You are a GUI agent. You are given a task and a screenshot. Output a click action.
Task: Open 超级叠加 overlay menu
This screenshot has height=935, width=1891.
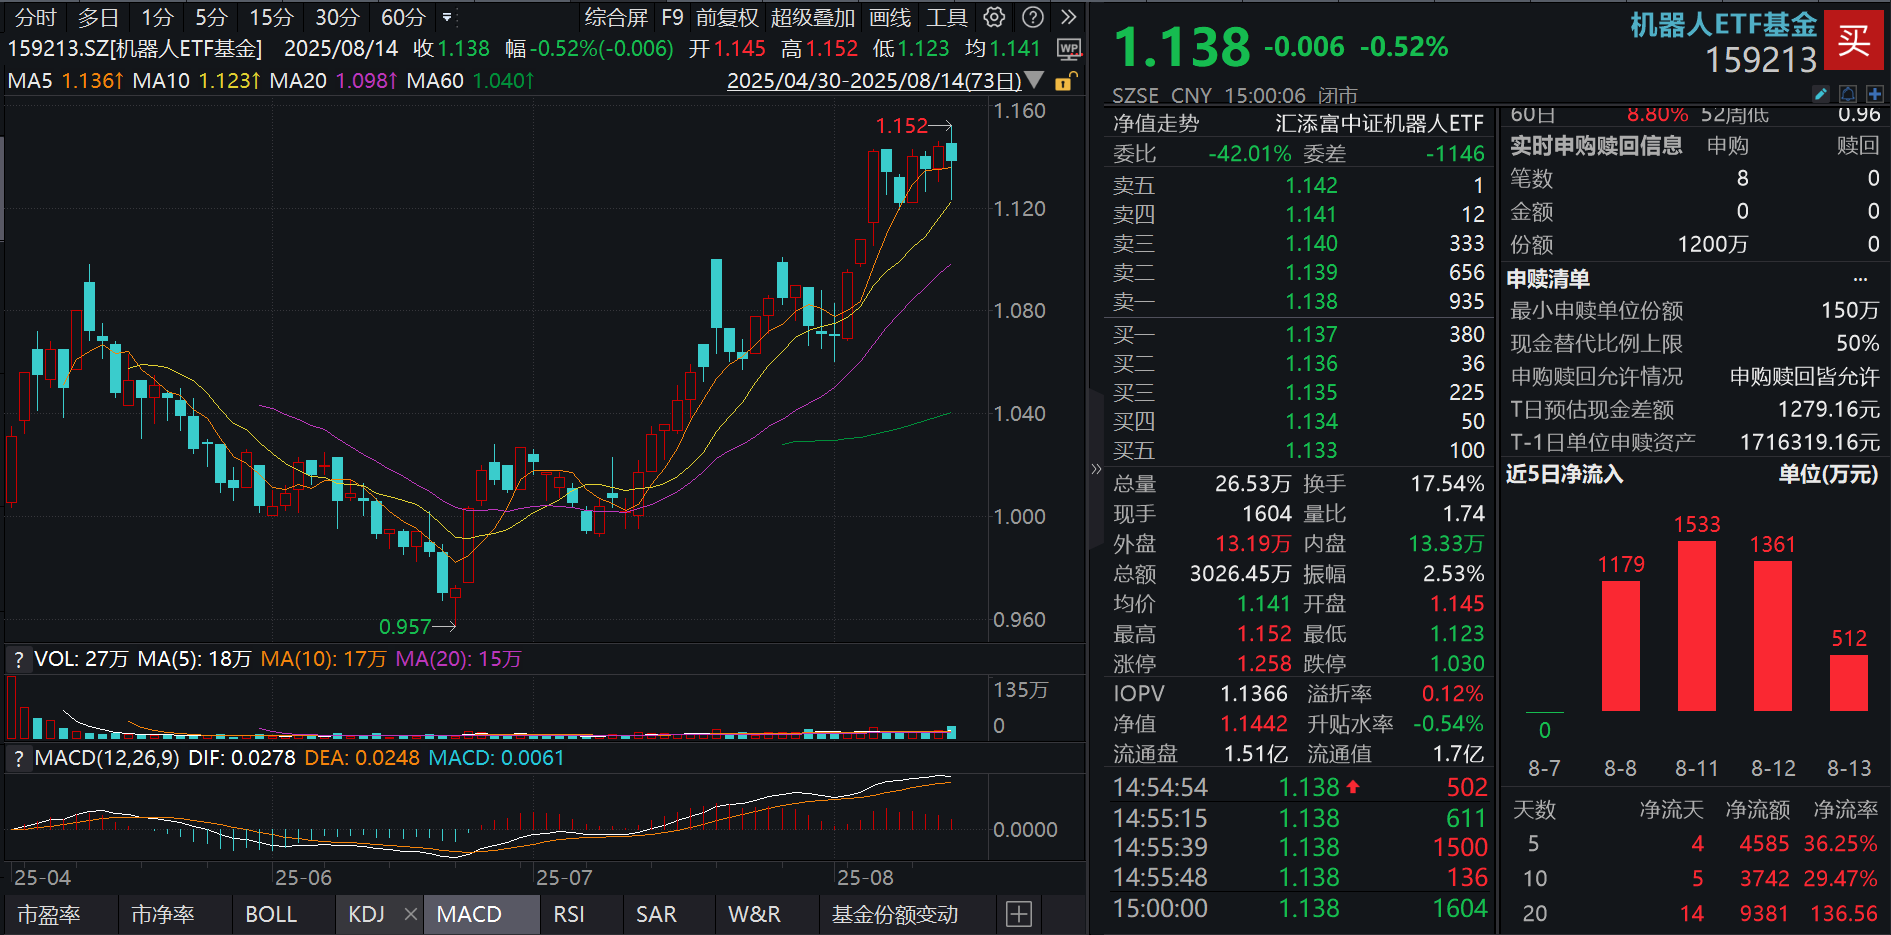click(813, 17)
